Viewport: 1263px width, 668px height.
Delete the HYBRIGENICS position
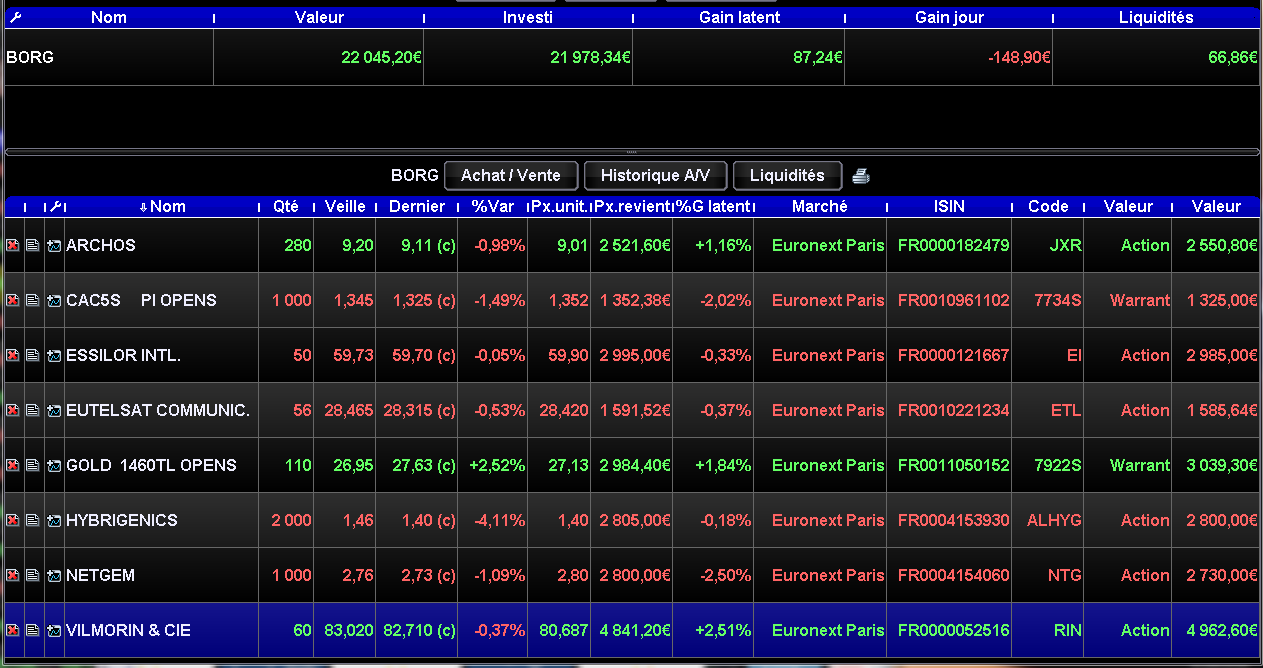pos(13,520)
